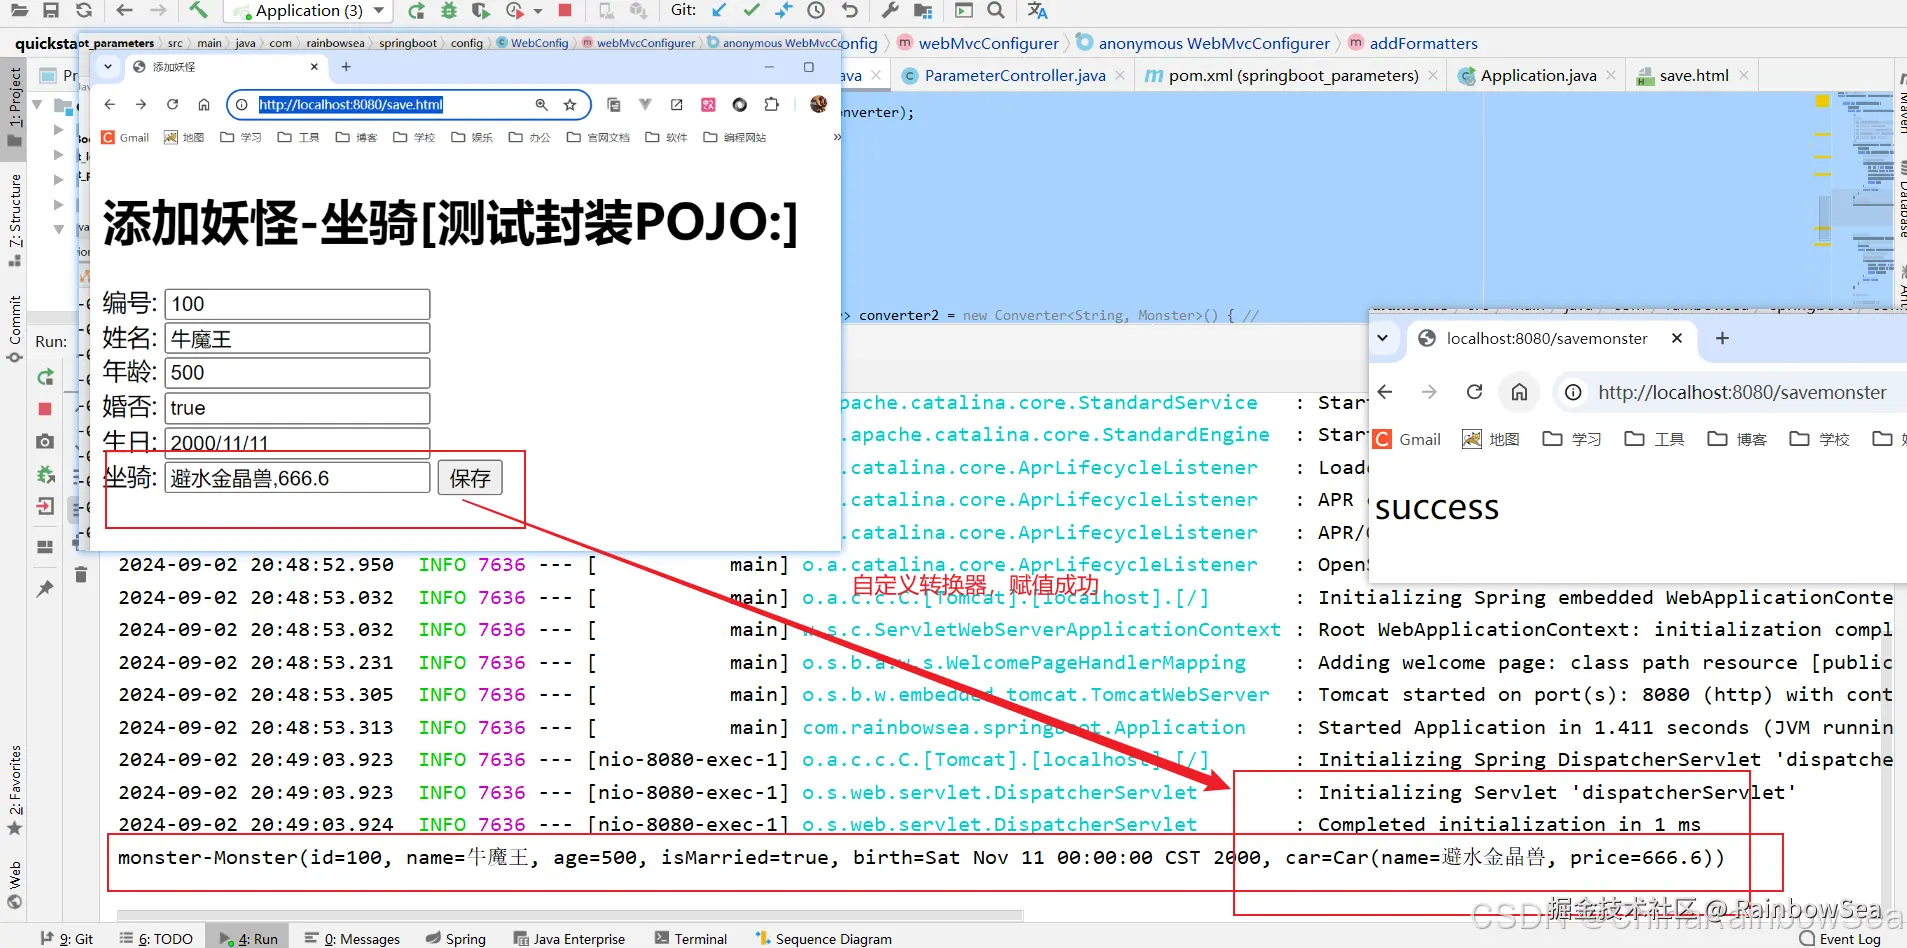This screenshot has width=1907, height=948.
Task: Click the Git Commit green checkmark
Action: [x=752, y=10]
